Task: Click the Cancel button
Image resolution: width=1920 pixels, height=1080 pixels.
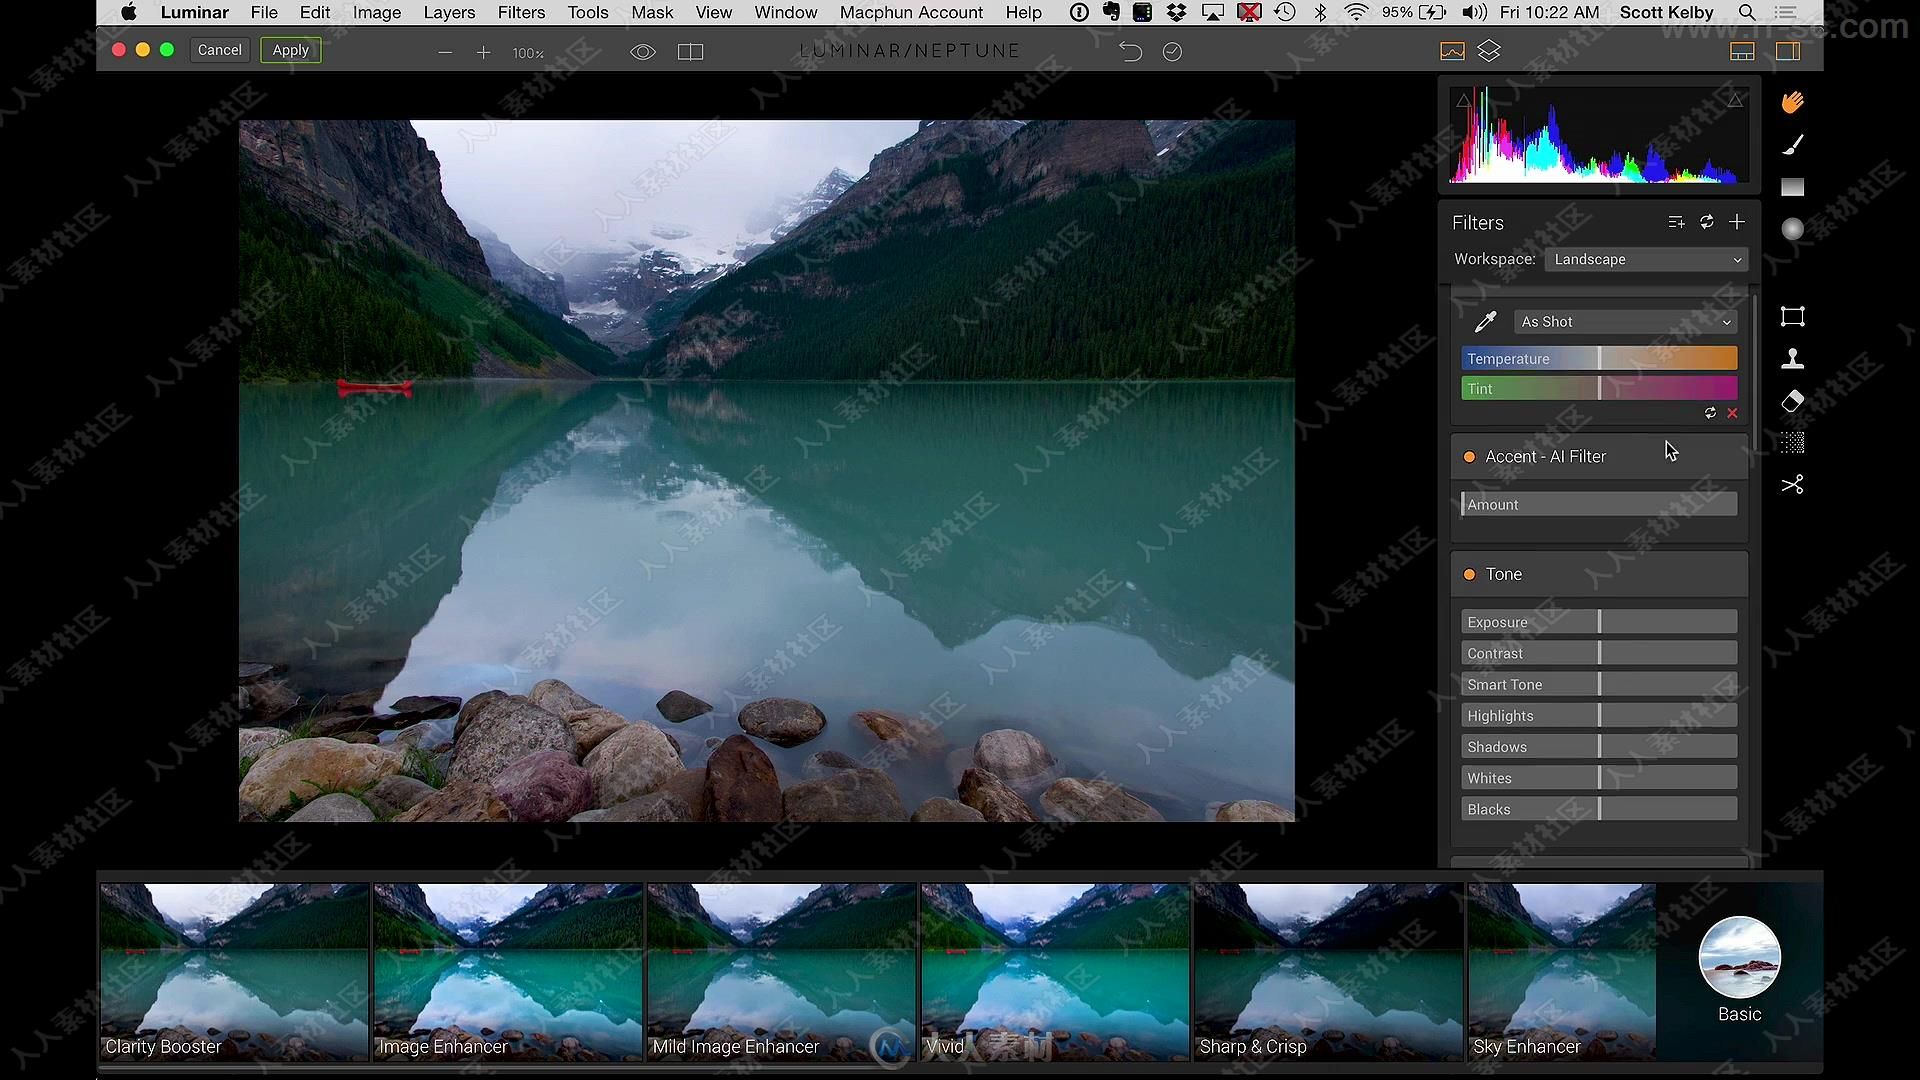Action: (x=219, y=49)
